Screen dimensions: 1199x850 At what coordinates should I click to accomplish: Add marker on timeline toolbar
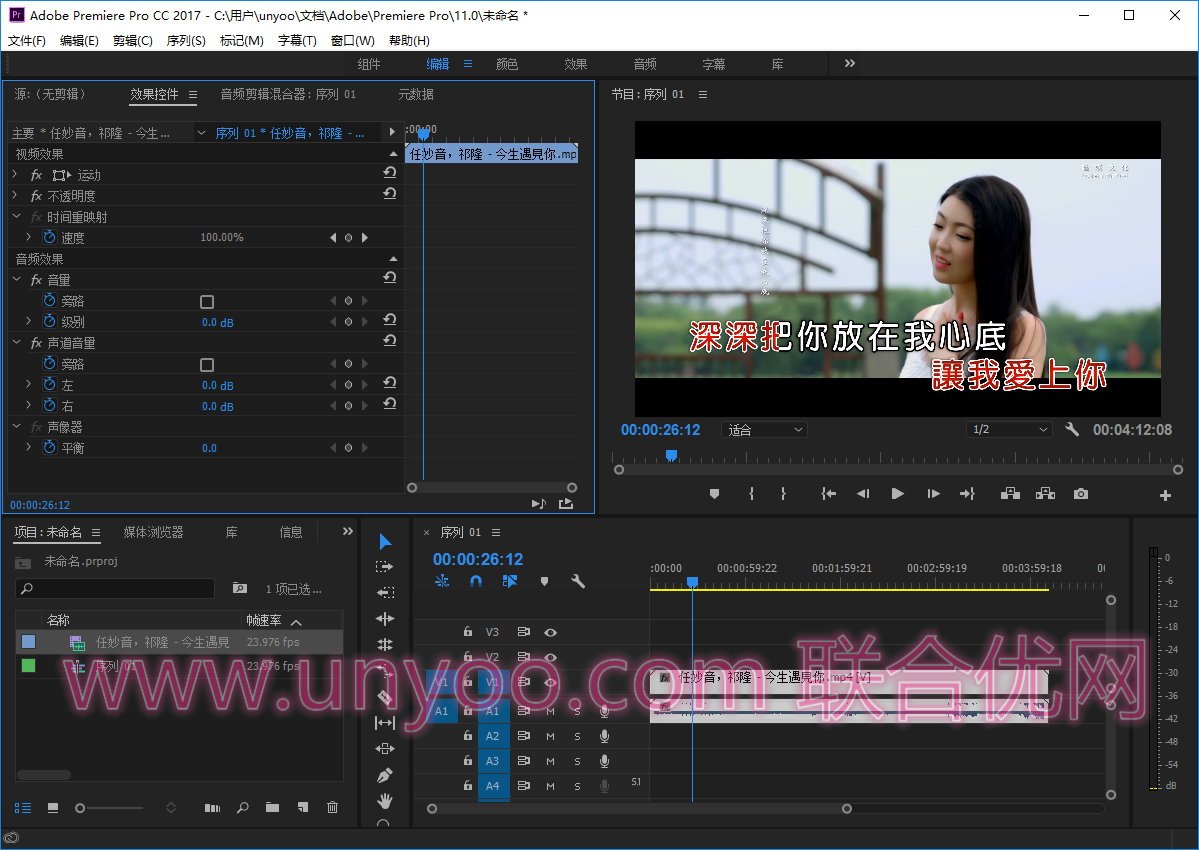point(544,581)
